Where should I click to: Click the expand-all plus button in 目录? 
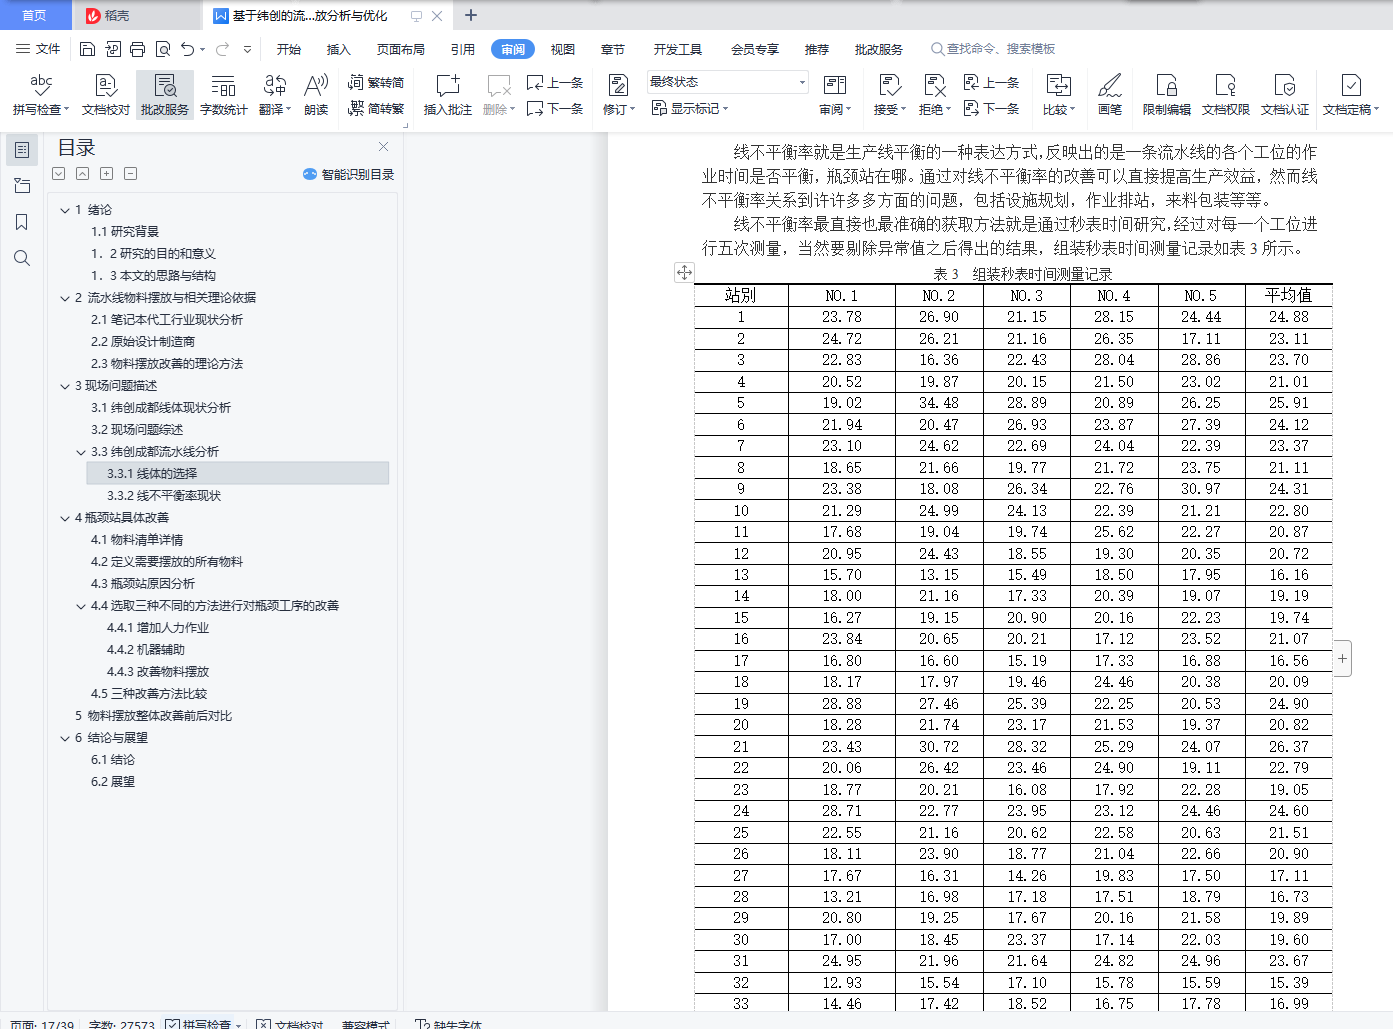(106, 174)
